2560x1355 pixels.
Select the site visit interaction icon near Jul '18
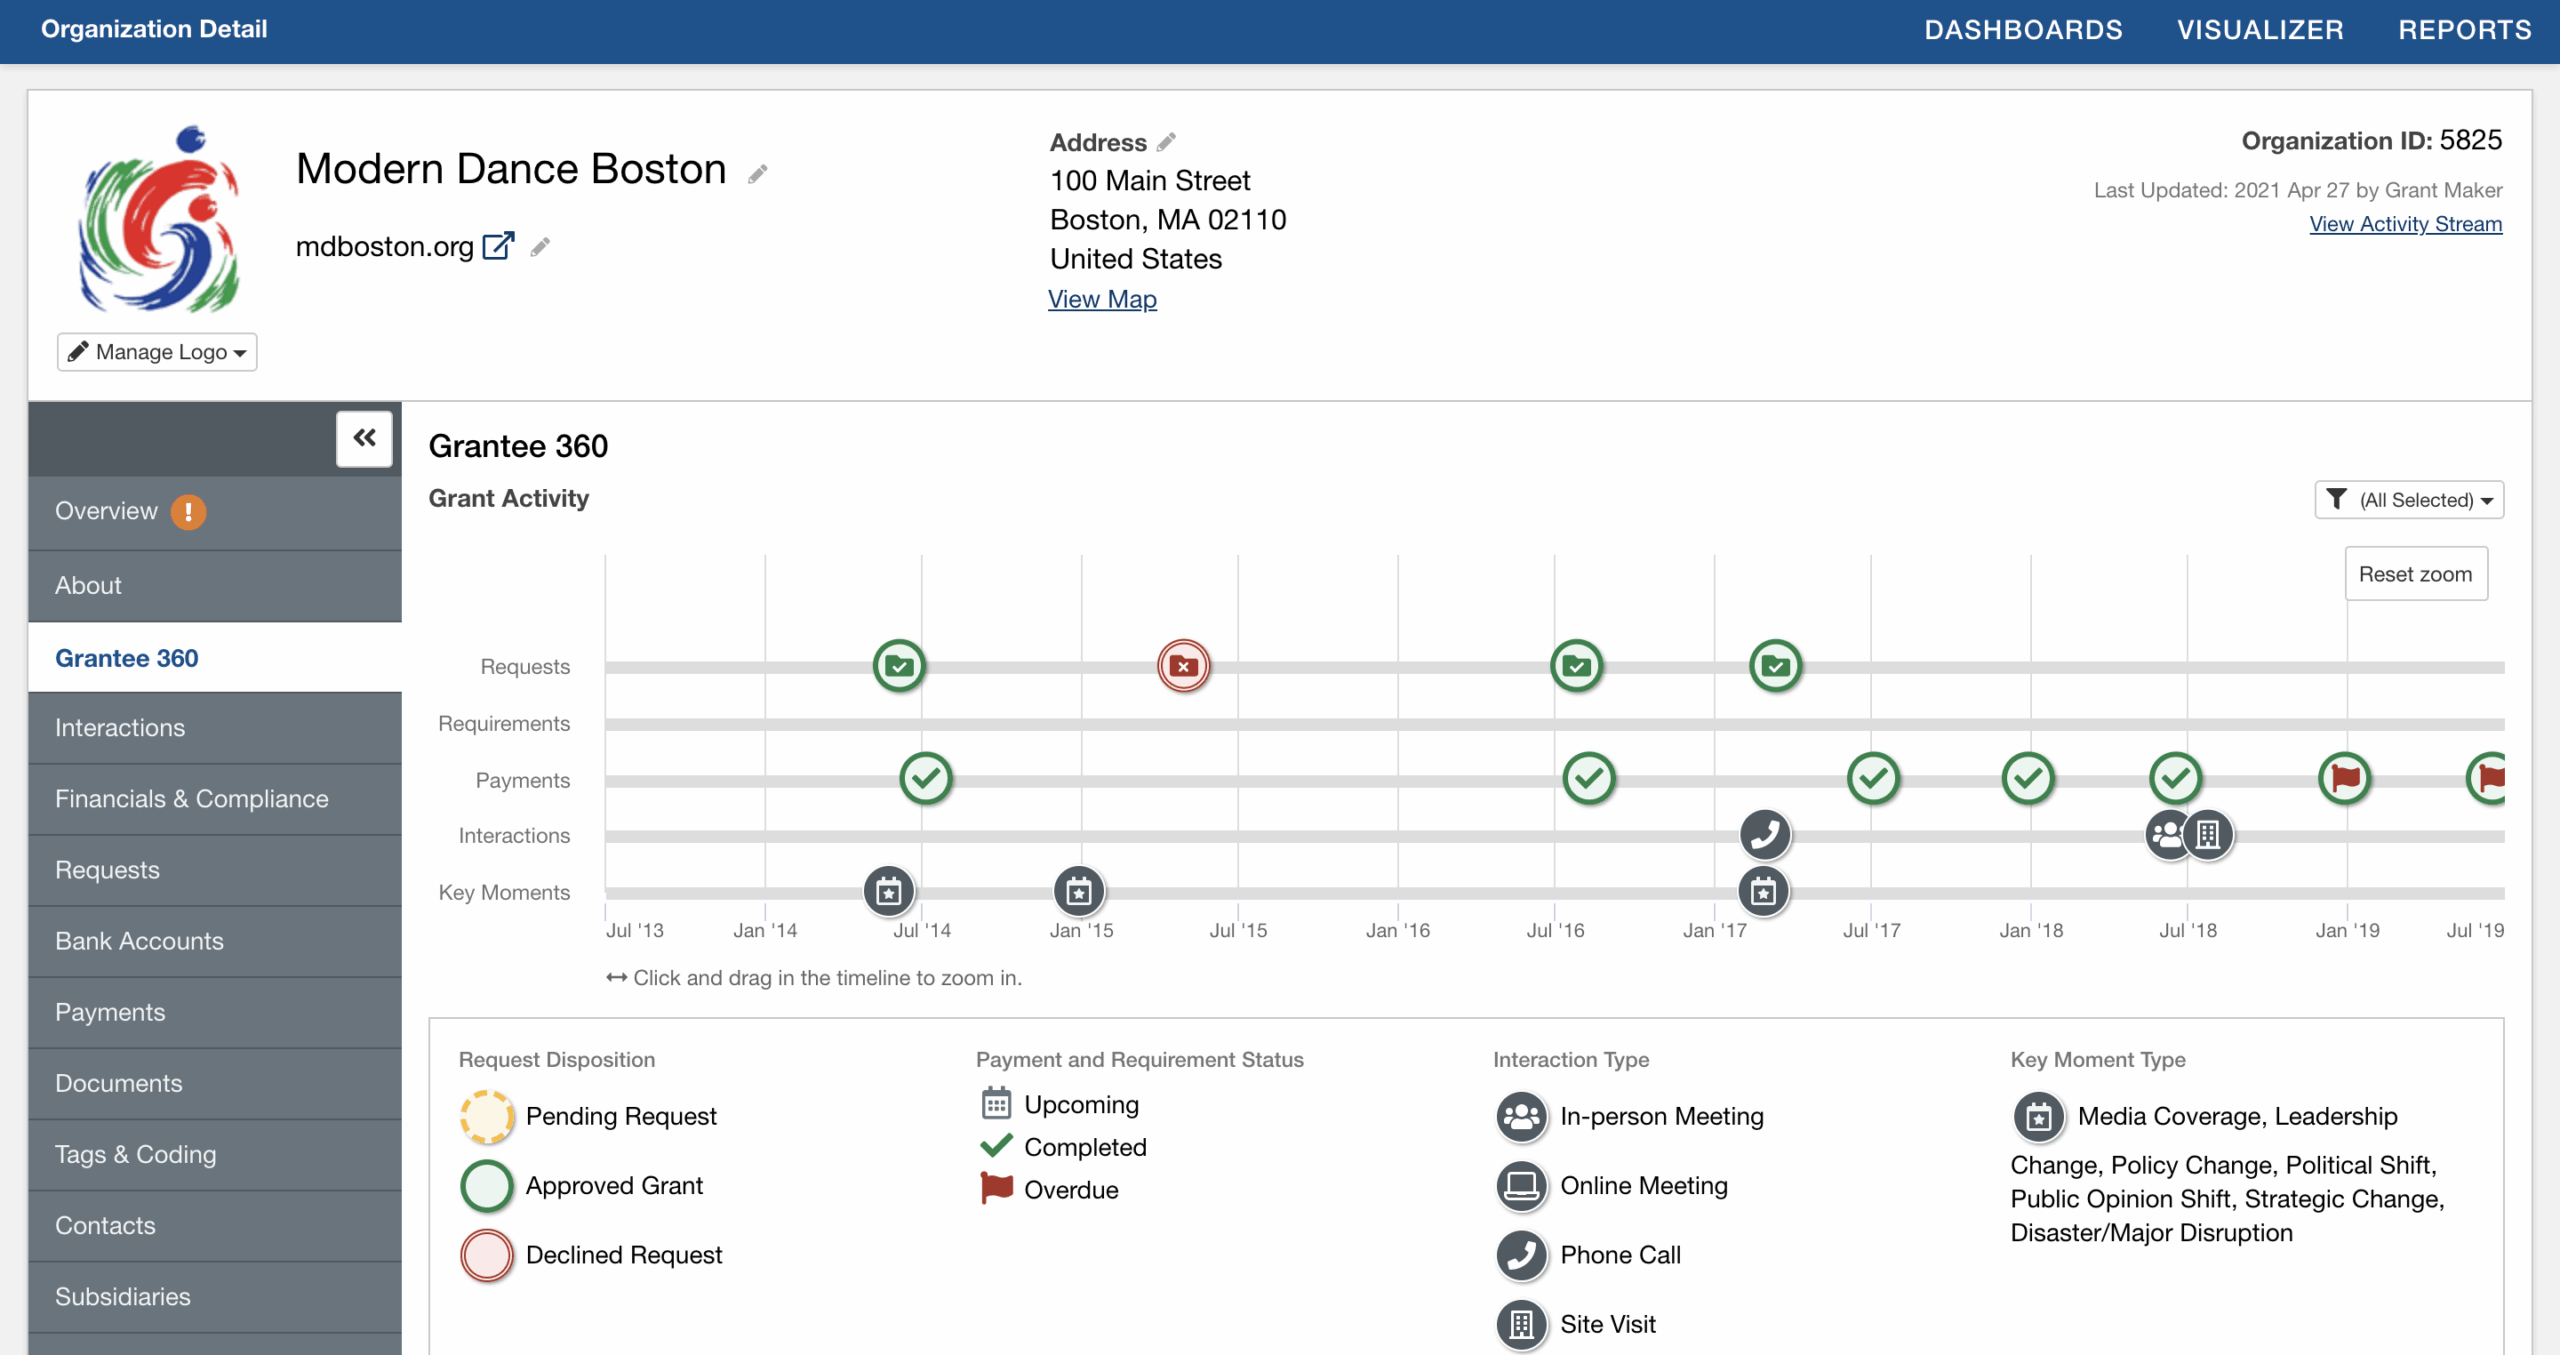[x=2208, y=835]
